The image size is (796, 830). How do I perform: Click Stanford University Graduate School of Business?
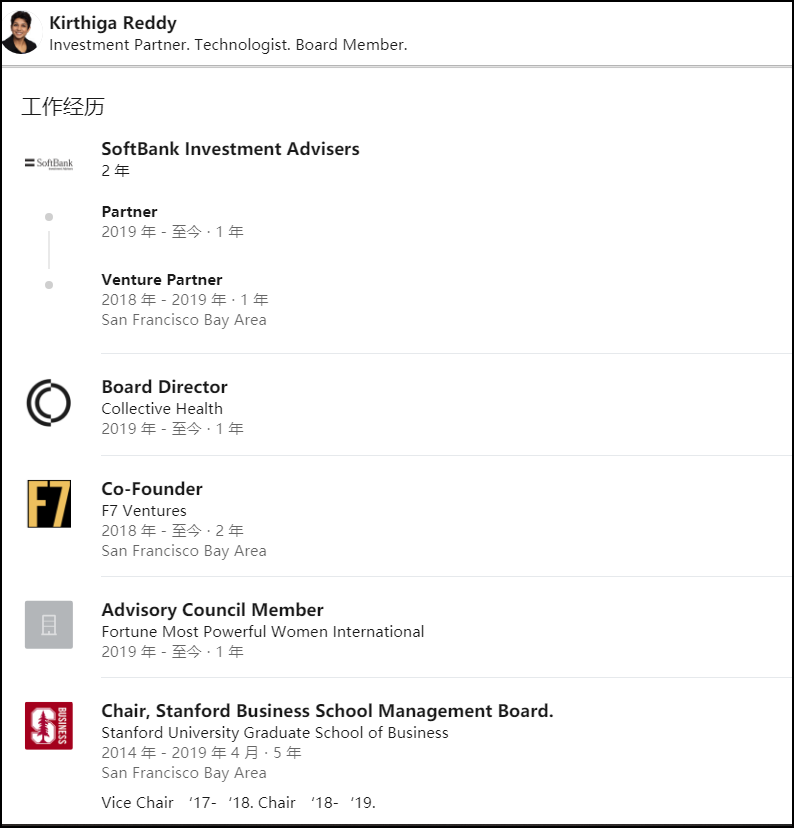click(275, 733)
